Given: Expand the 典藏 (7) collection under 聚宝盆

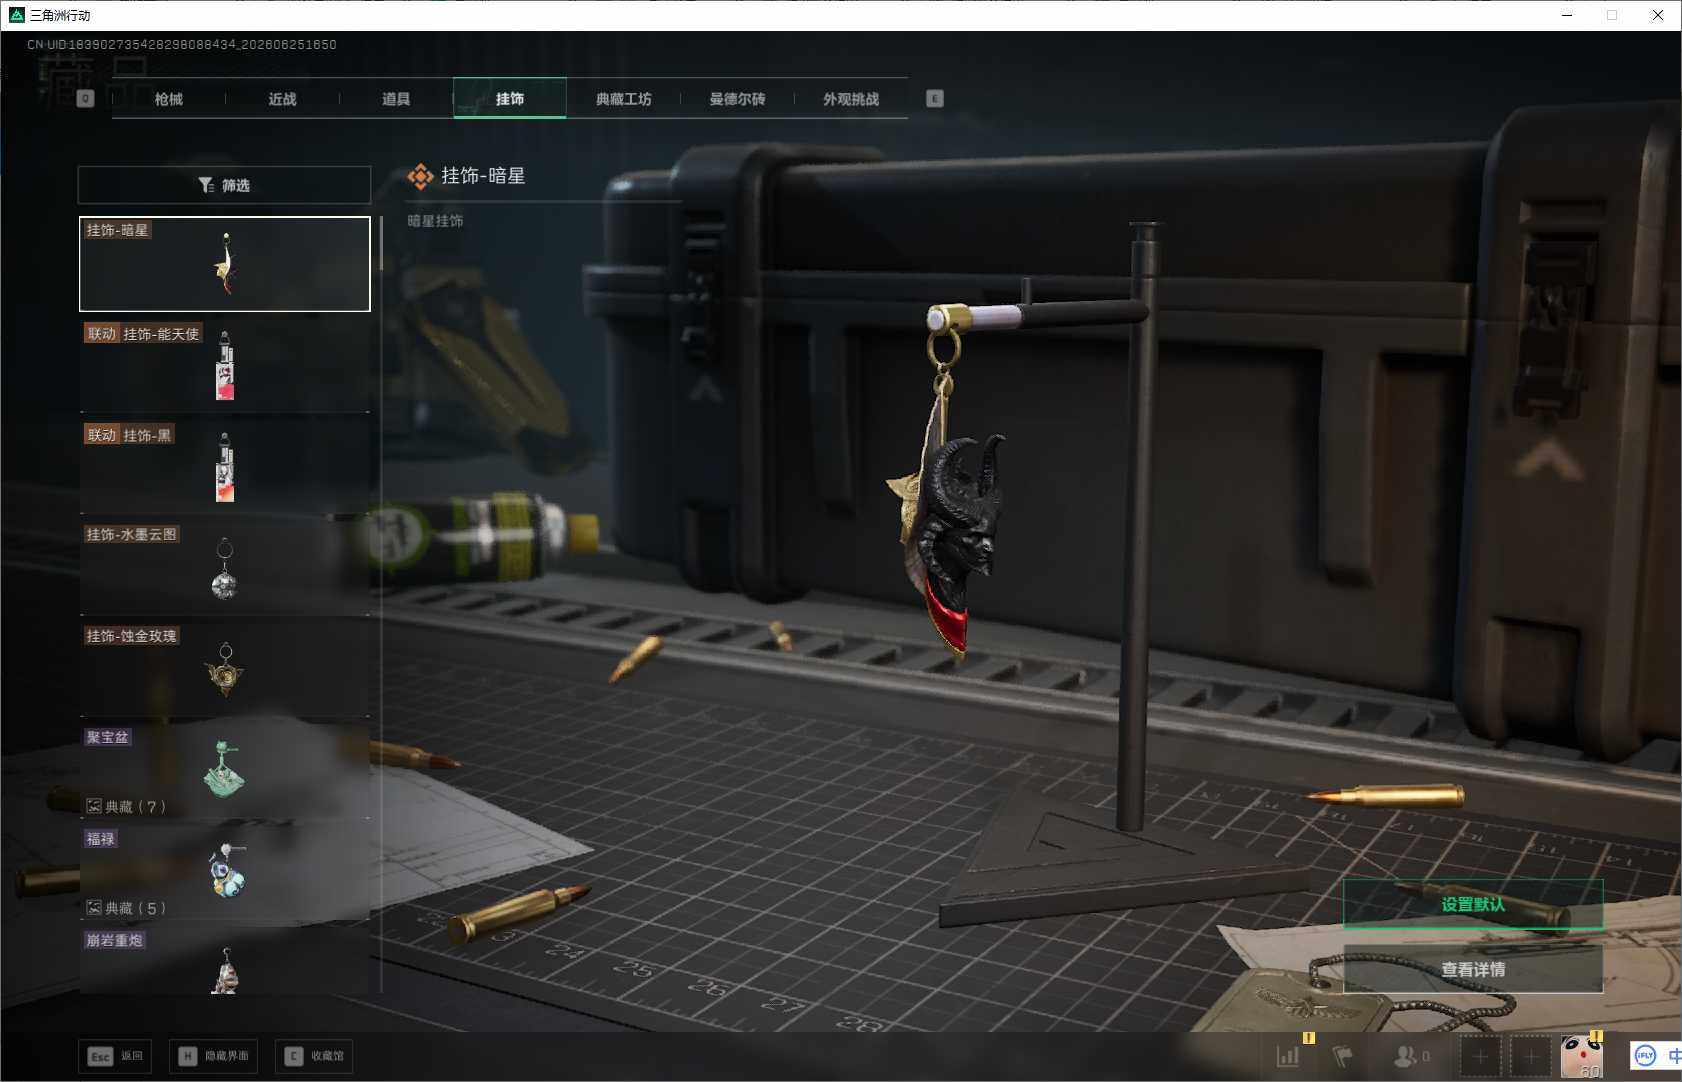Looking at the screenshot, I should [126, 806].
